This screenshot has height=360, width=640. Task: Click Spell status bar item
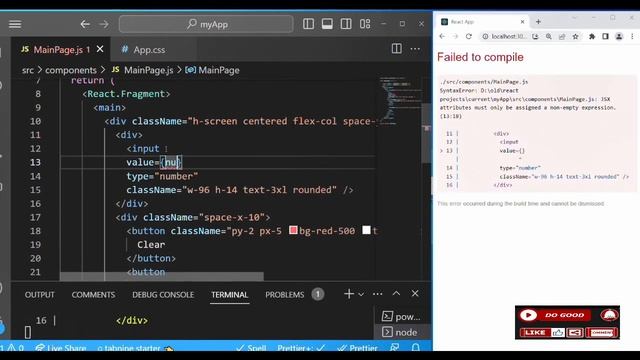click(251, 348)
